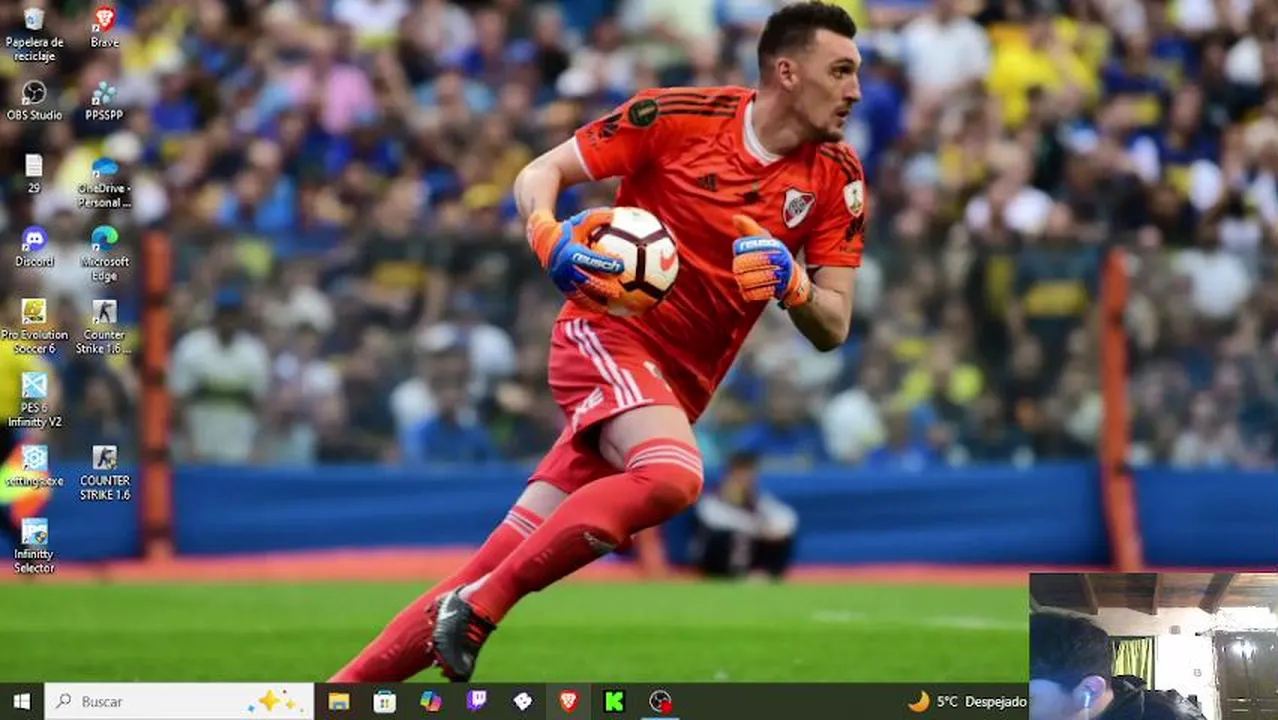Select the Counter Strike 1.6 shortcut
1278x720 pixels.
pos(104,327)
